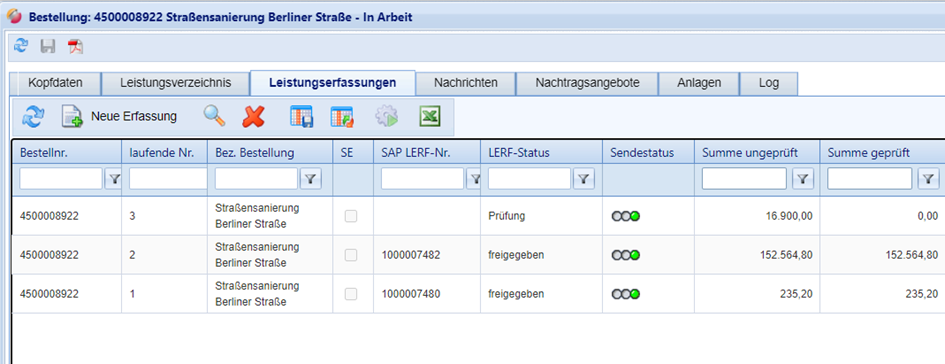Screen dimensions: 945x364
Task: Open the filter dropdown for LERF-Status column
Action: 583,178
